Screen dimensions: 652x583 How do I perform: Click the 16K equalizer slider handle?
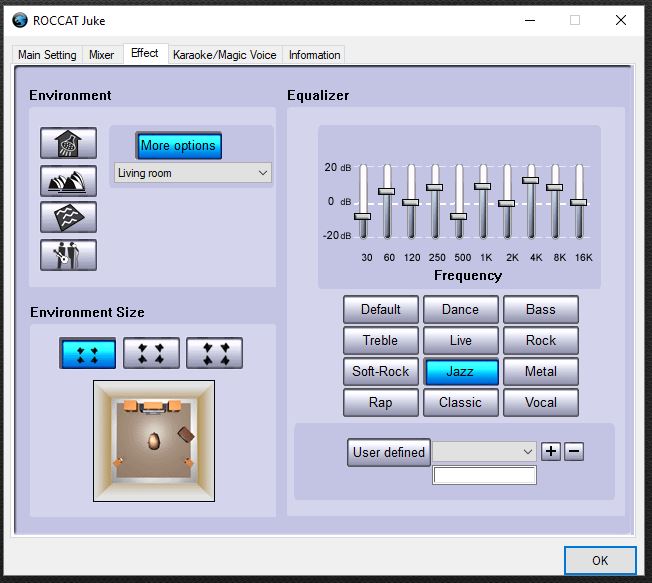[x=579, y=203]
